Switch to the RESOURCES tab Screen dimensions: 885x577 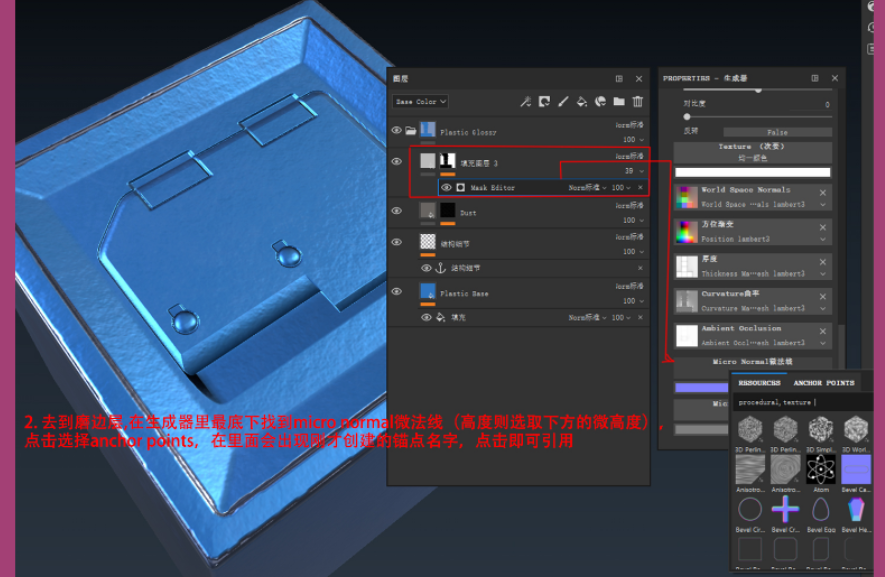tap(759, 383)
